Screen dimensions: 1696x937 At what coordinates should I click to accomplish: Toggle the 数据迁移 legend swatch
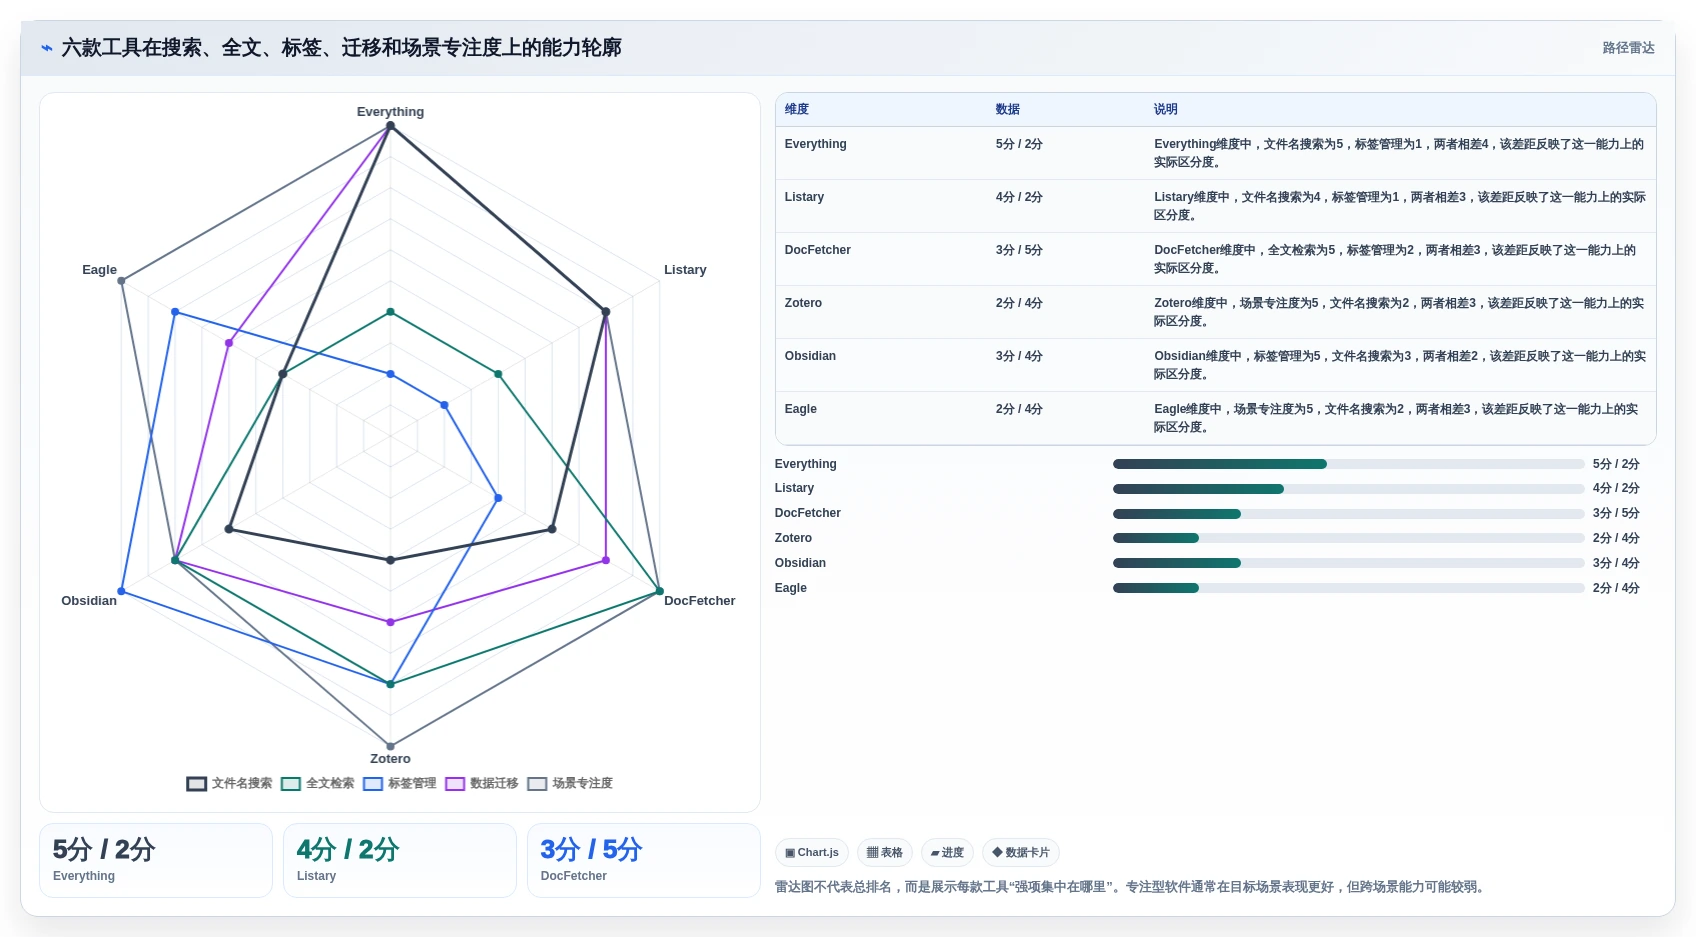(455, 784)
